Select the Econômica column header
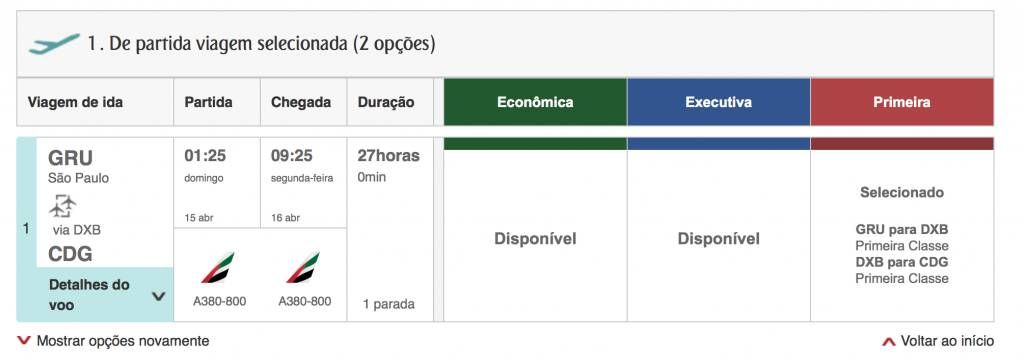This screenshot has height=361, width=1024. [535, 102]
